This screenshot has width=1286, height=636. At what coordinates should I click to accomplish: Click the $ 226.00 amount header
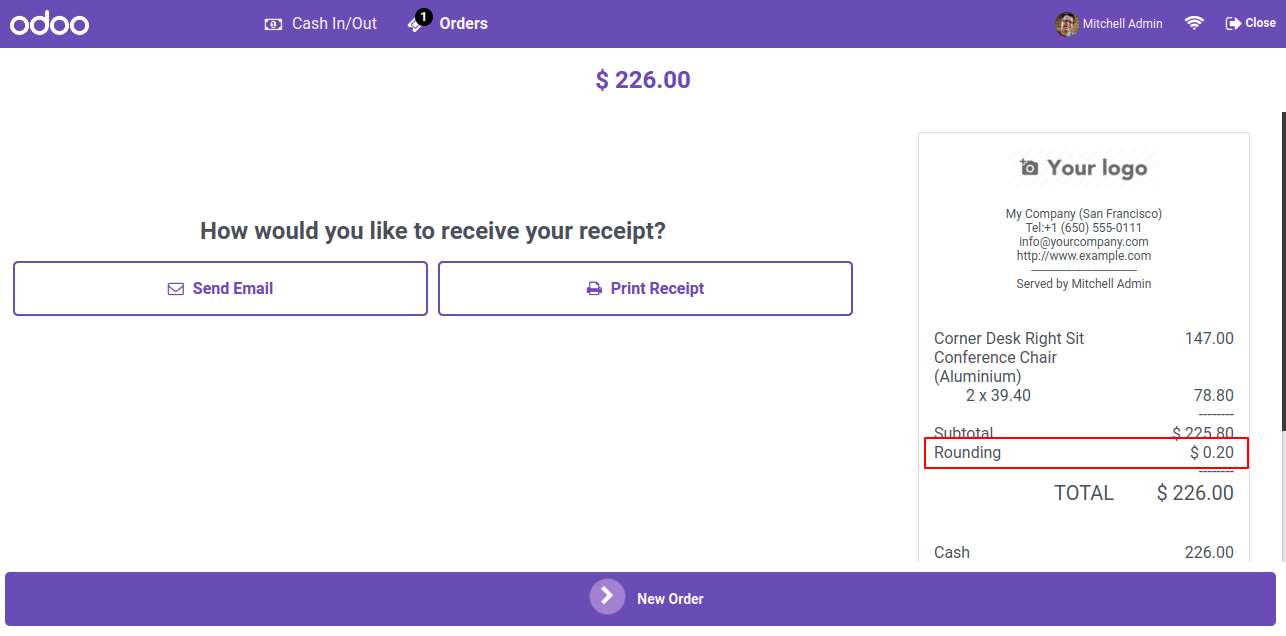pyautogui.click(x=643, y=80)
